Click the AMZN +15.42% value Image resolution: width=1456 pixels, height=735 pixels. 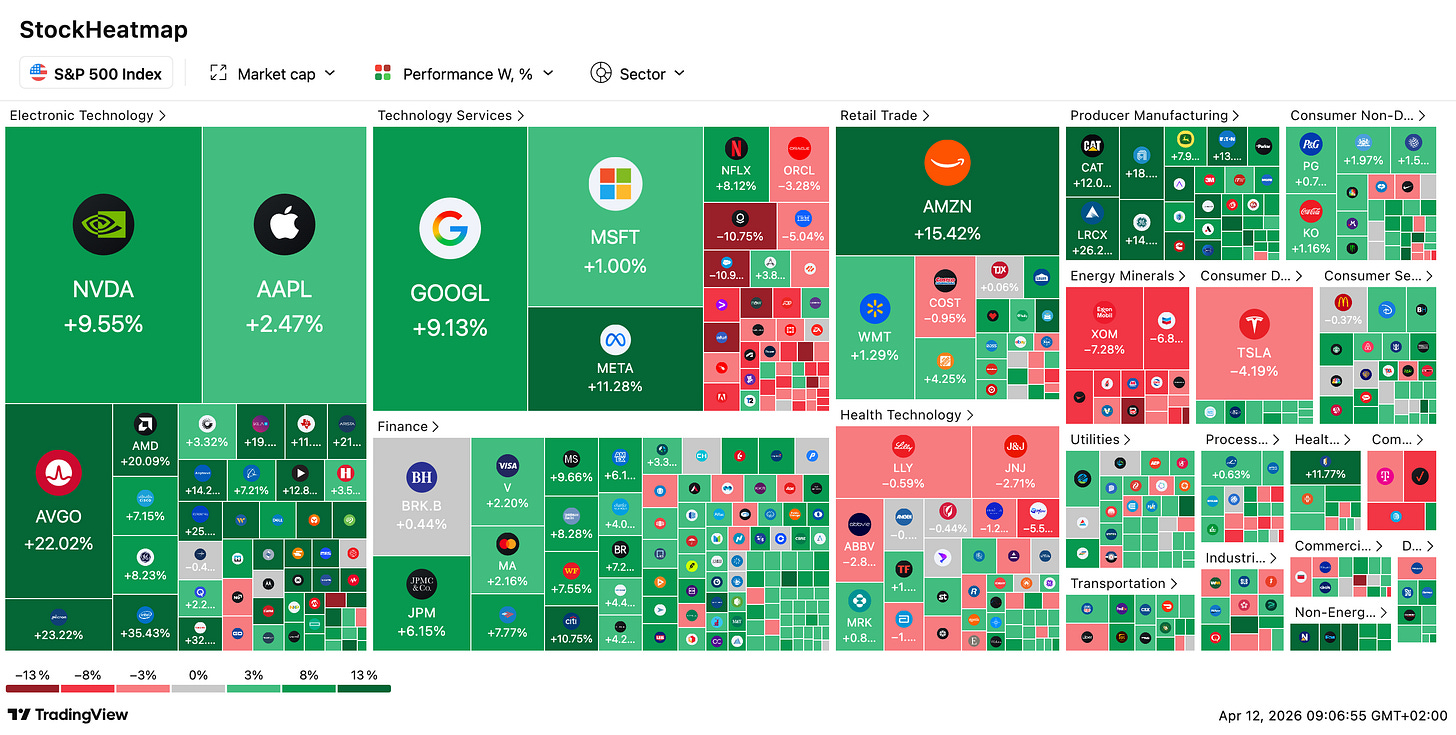coord(947,233)
